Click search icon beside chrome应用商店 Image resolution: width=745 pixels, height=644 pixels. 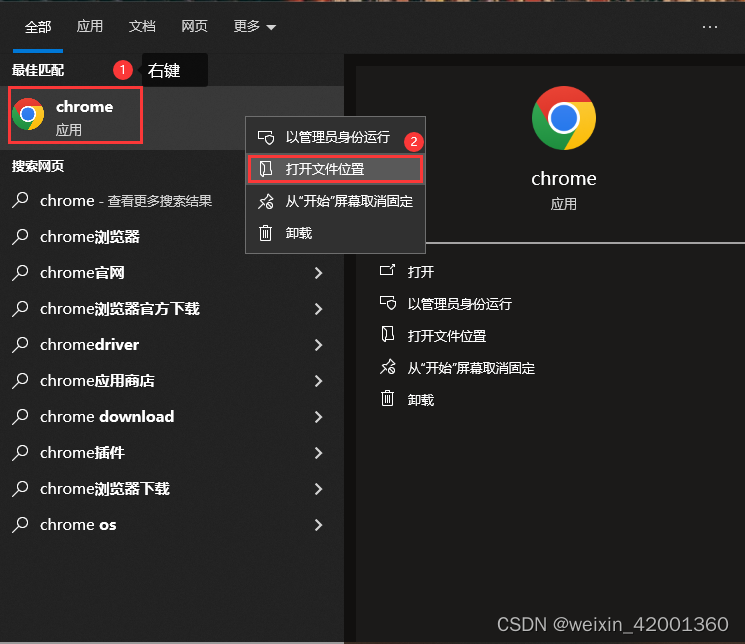coord(20,380)
